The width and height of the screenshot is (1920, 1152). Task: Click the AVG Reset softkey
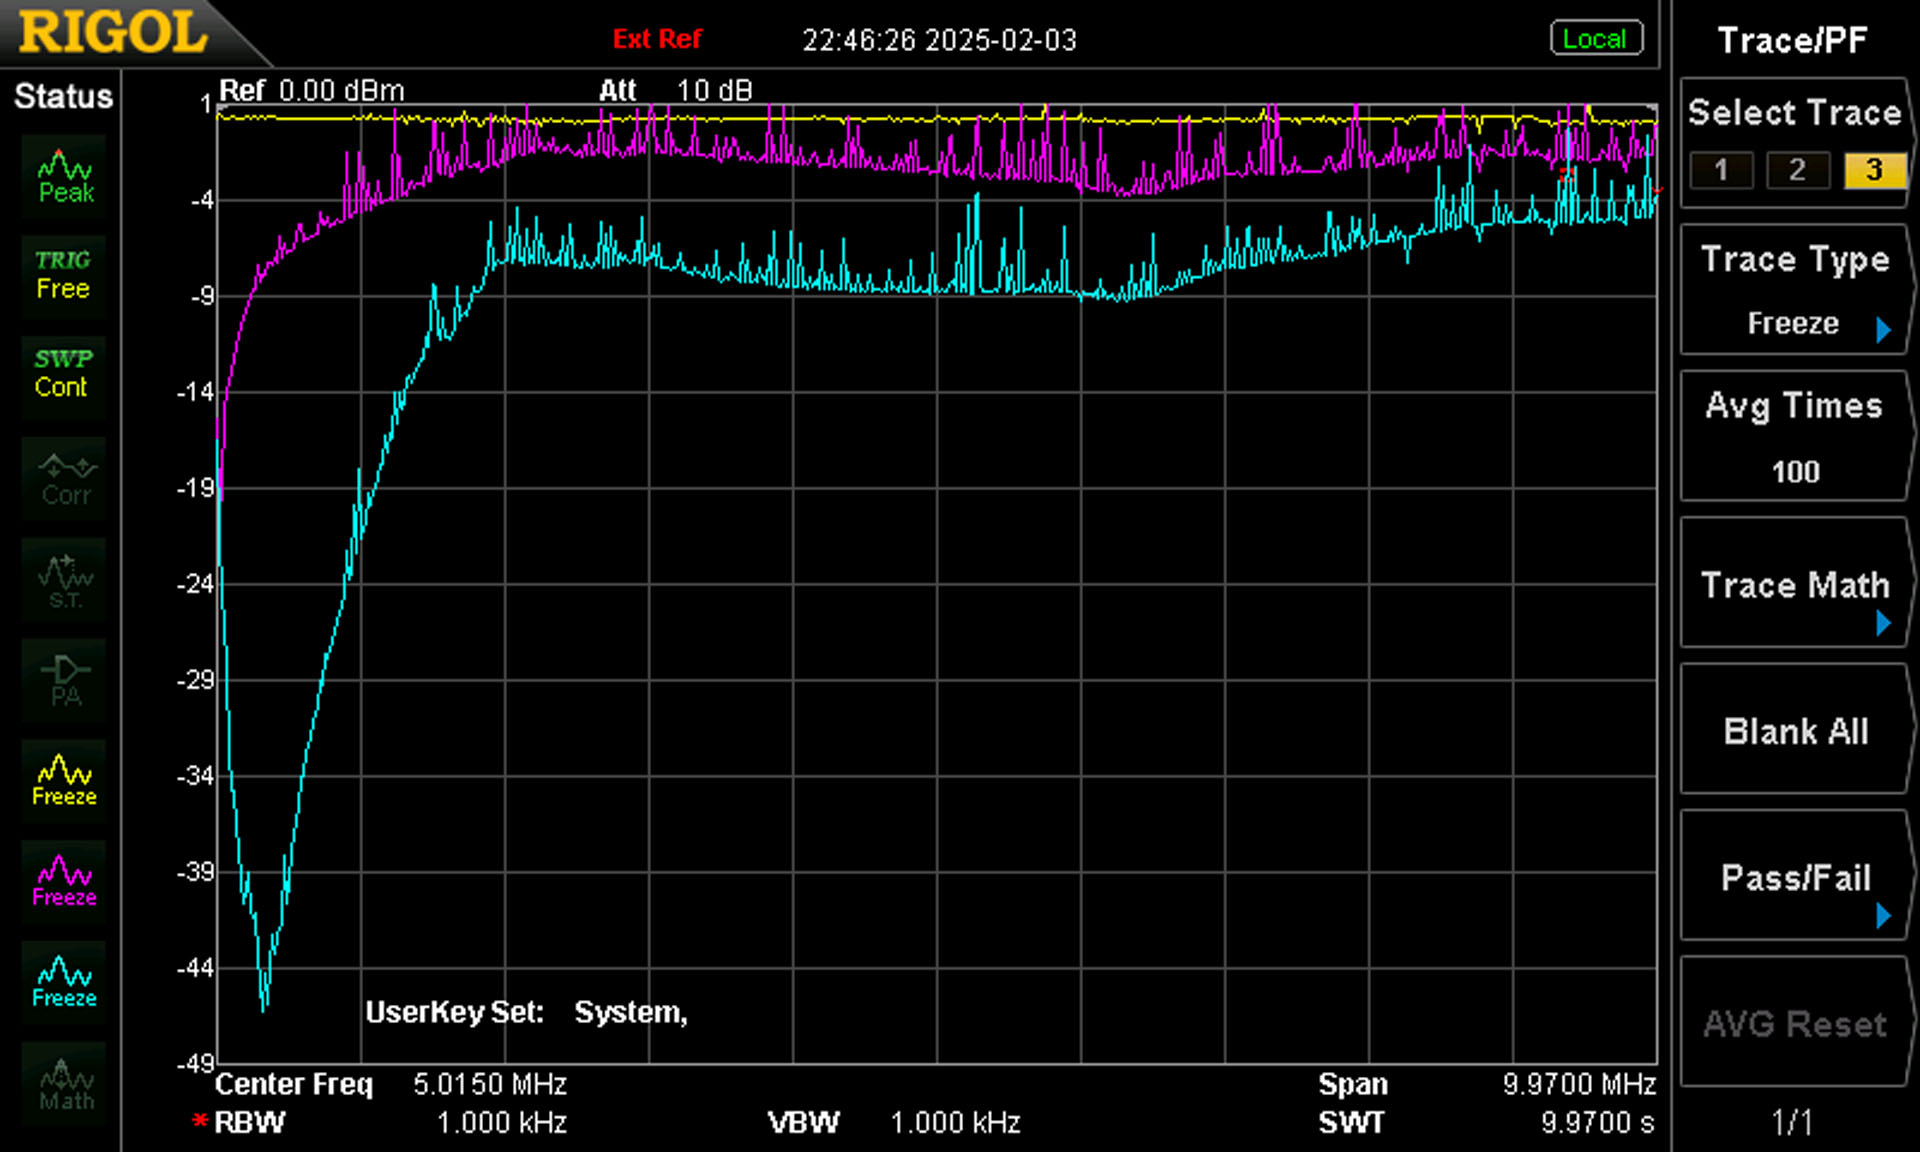point(1795,1023)
